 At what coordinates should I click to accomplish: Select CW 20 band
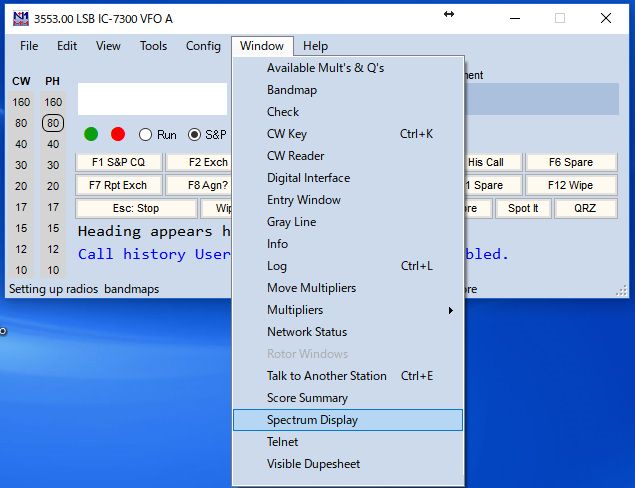(x=21, y=186)
